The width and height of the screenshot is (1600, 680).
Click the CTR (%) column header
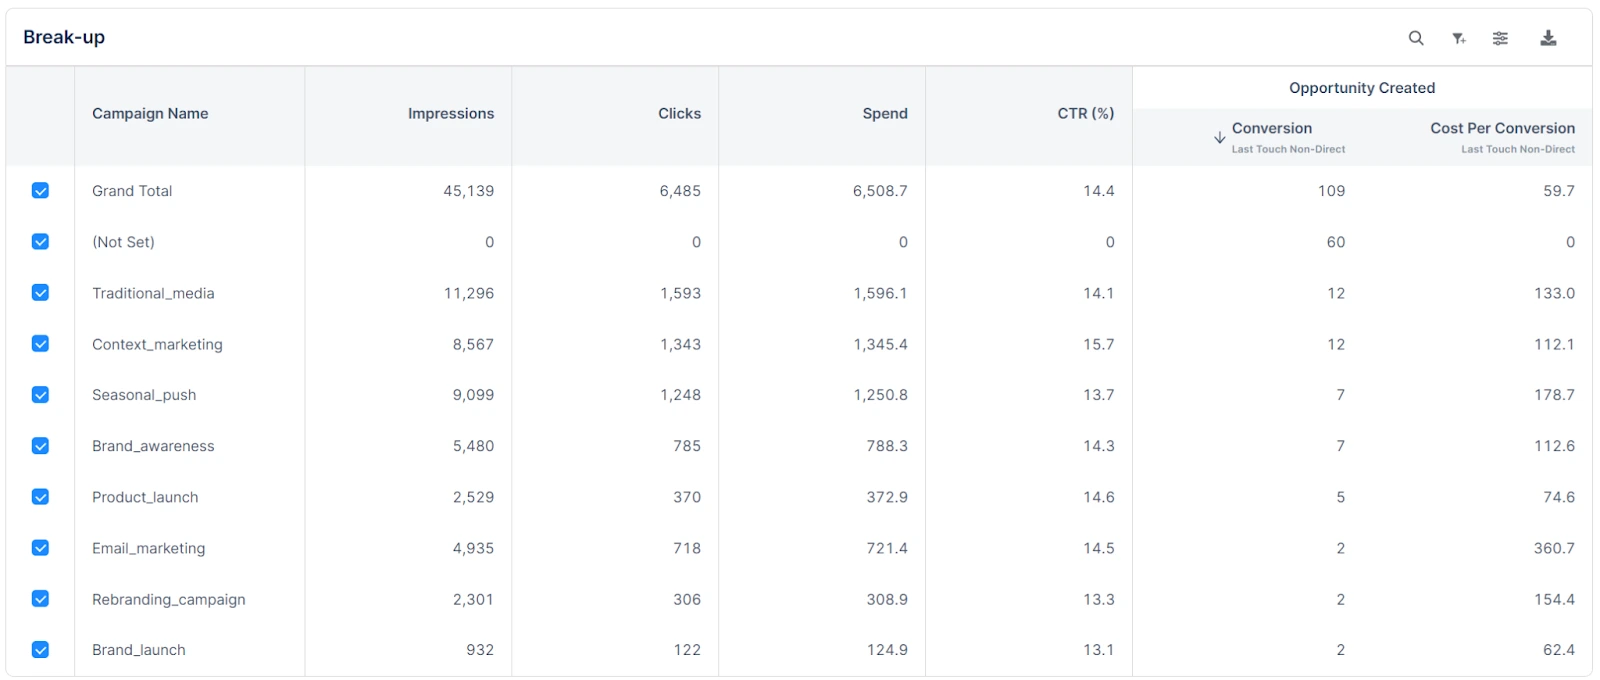(x=1085, y=113)
